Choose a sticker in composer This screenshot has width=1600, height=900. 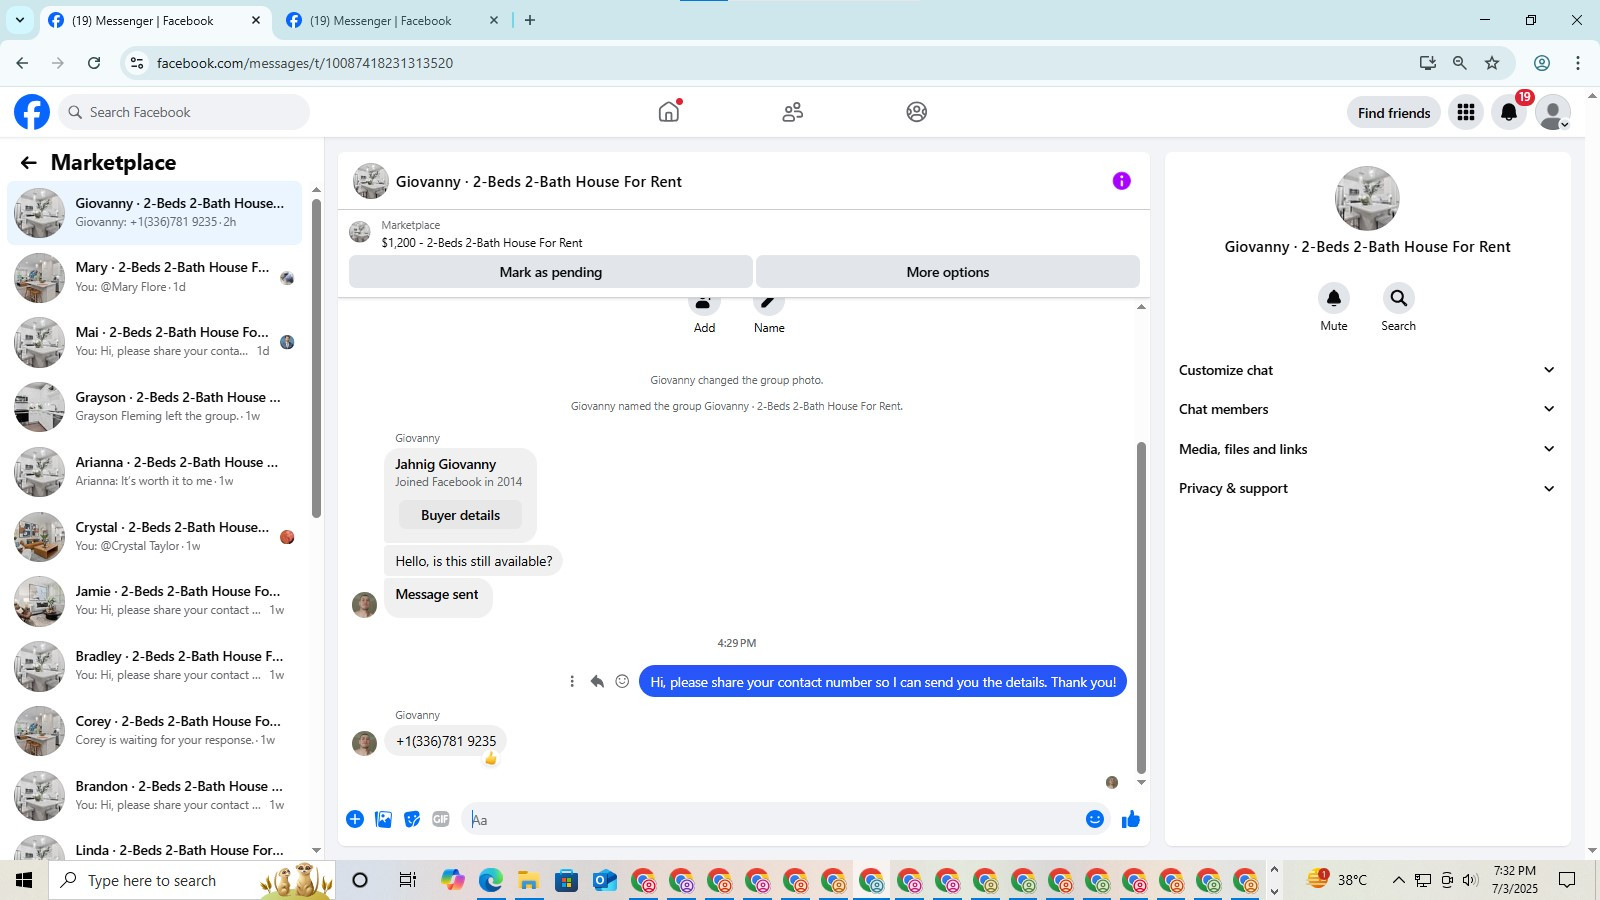pyautogui.click(x=412, y=819)
